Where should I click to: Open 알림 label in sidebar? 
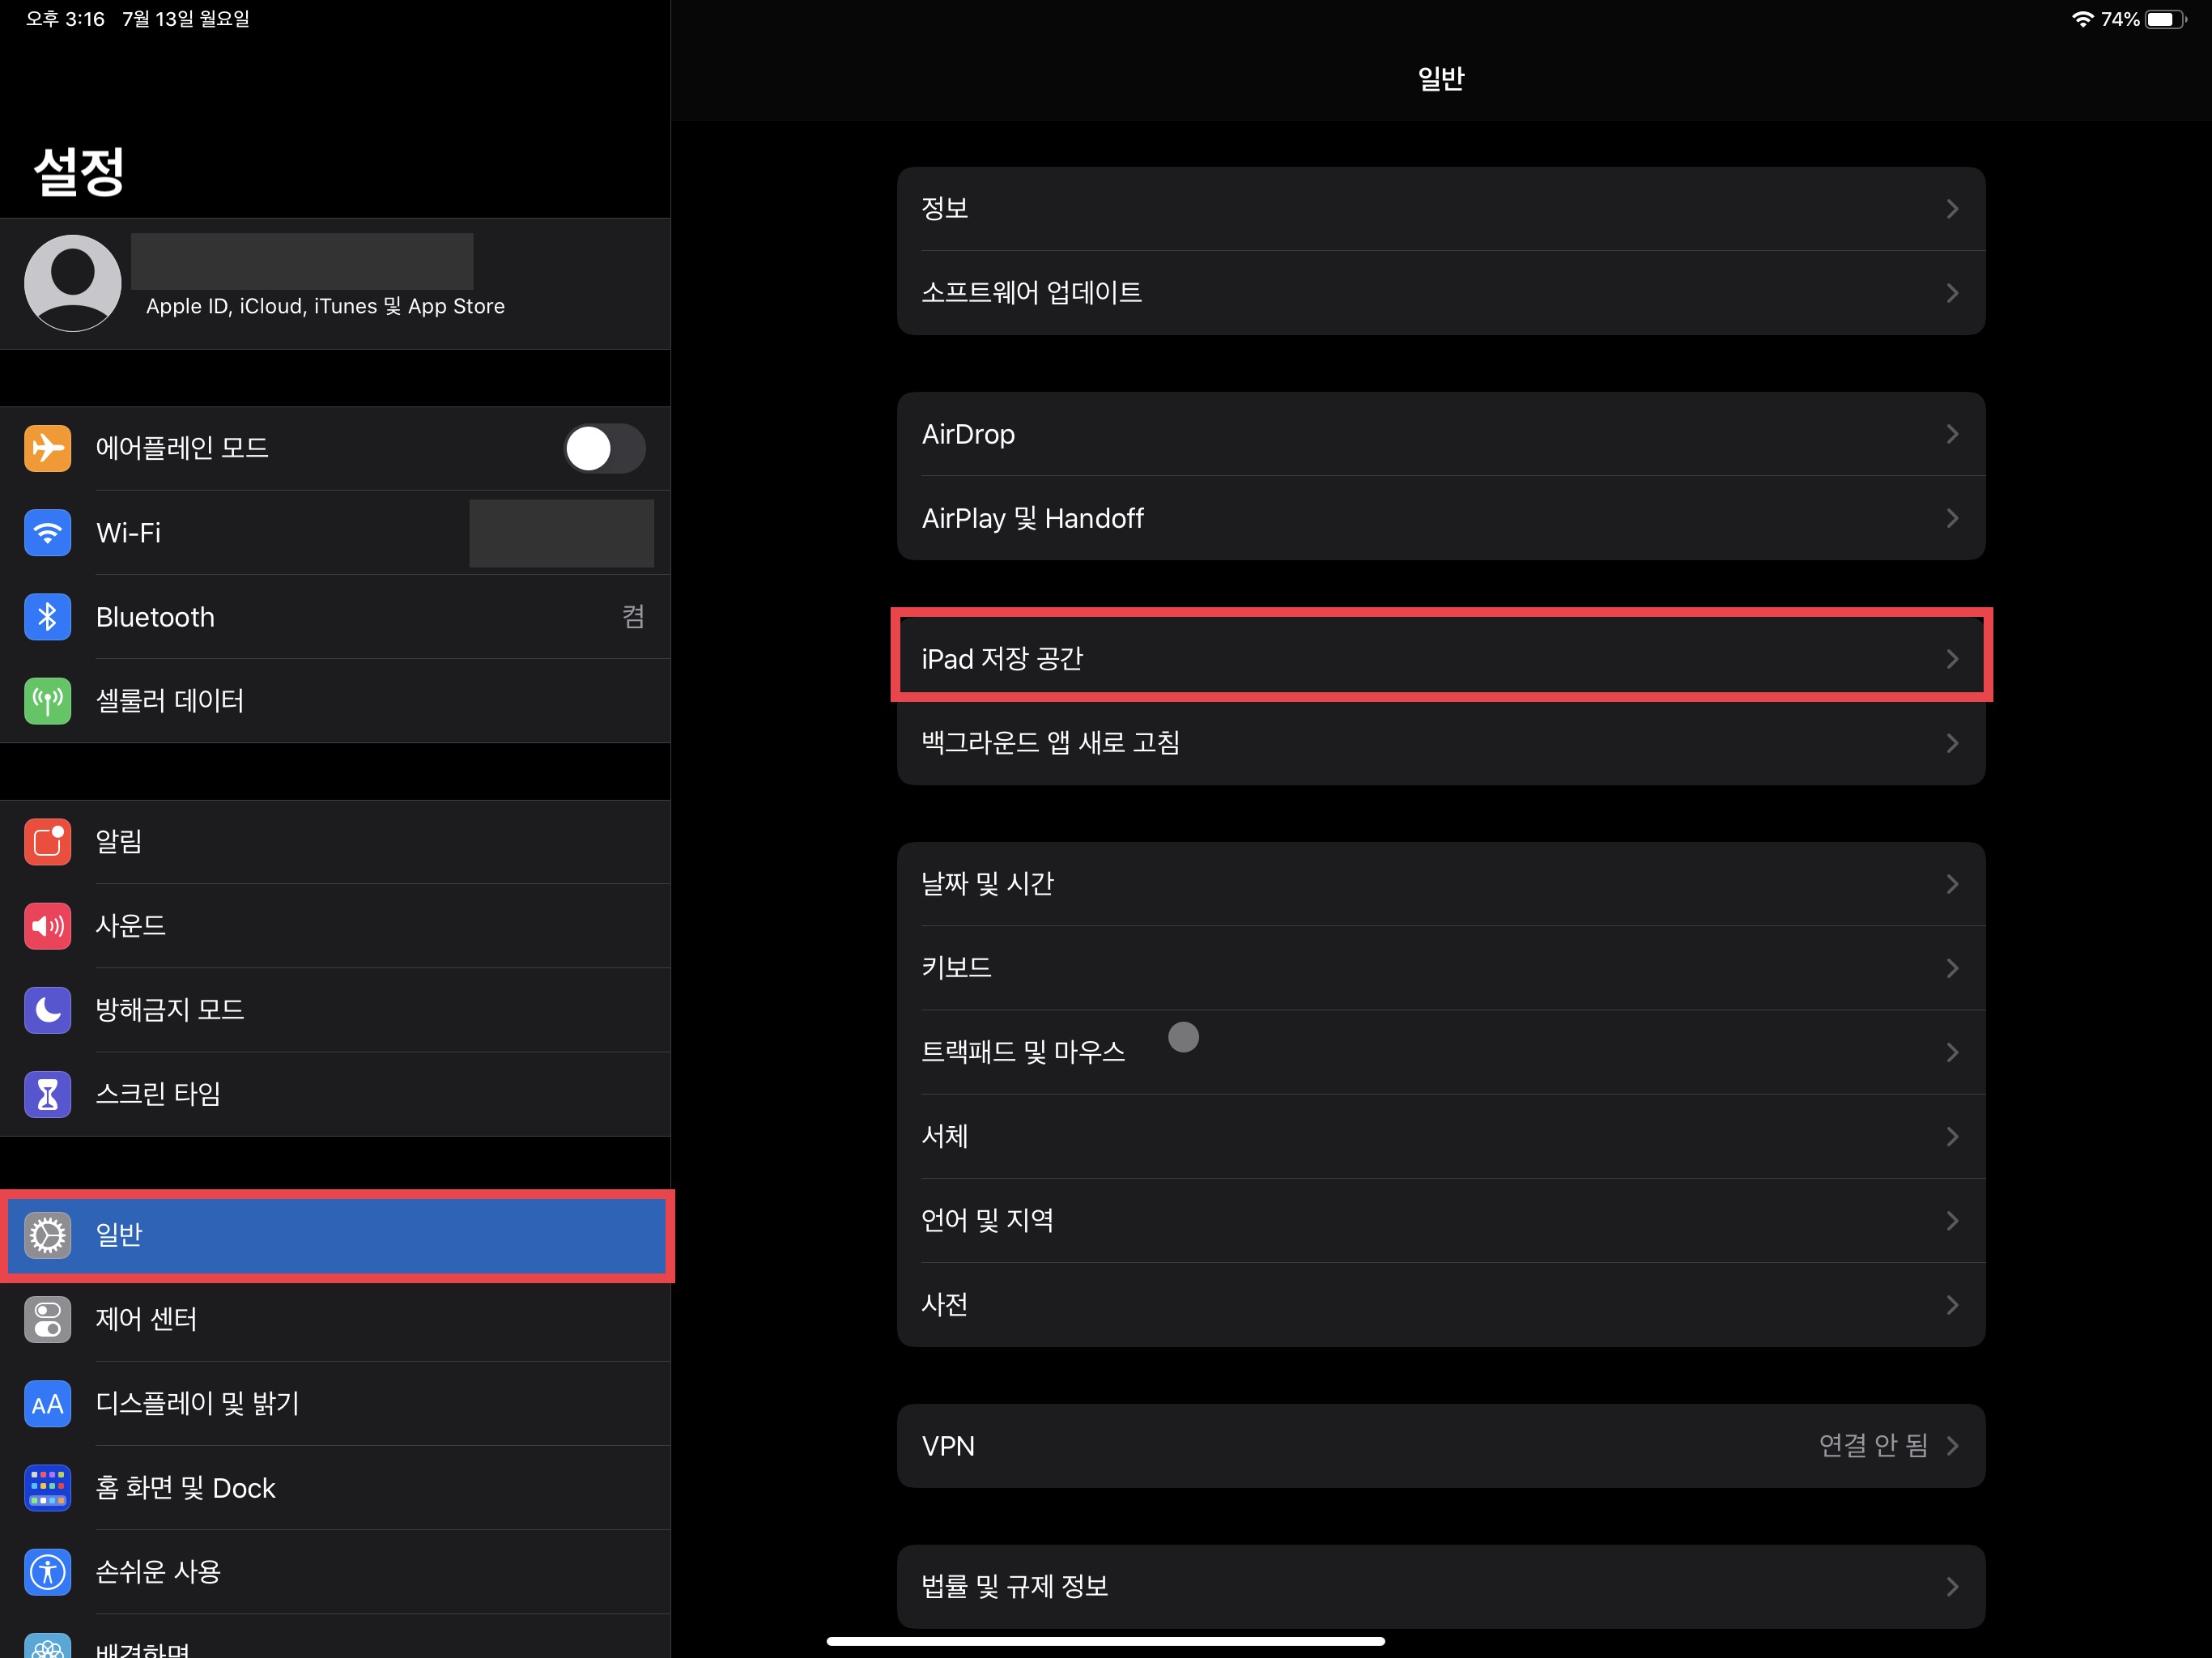tap(119, 841)
